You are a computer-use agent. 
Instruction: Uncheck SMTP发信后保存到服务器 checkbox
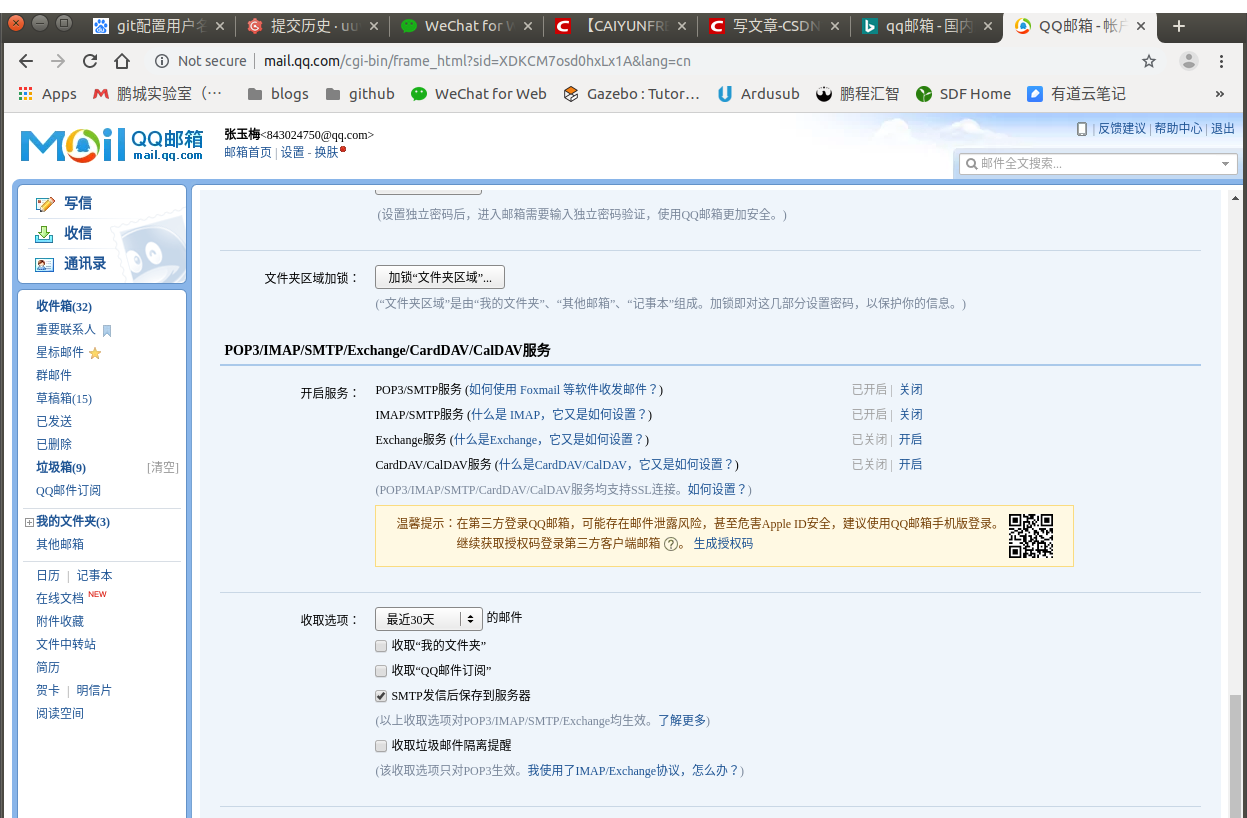(x=381, y=696)
